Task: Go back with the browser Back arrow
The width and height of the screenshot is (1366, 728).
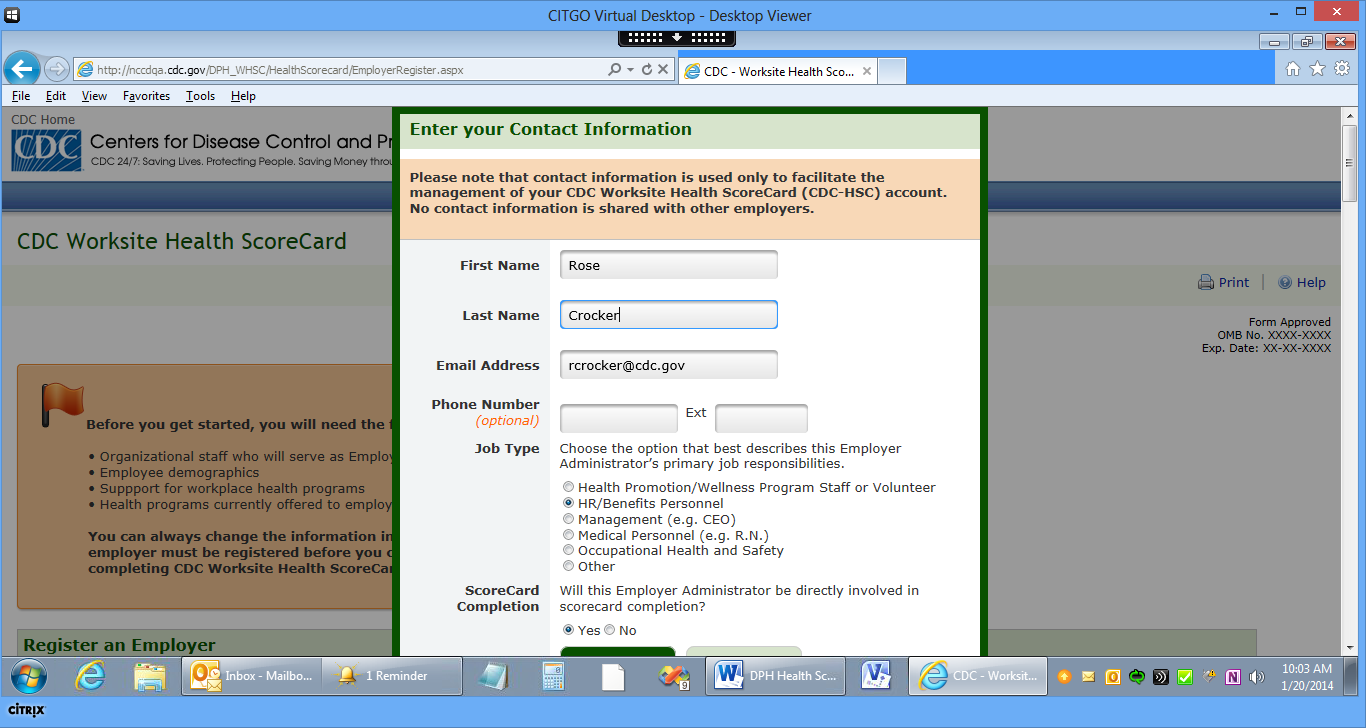Action: pyautogui.click(x=22, y=69)
